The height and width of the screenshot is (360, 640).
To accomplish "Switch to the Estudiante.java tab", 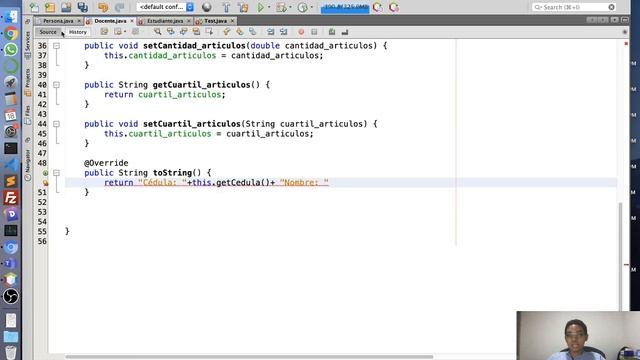I will click(165, 21).
